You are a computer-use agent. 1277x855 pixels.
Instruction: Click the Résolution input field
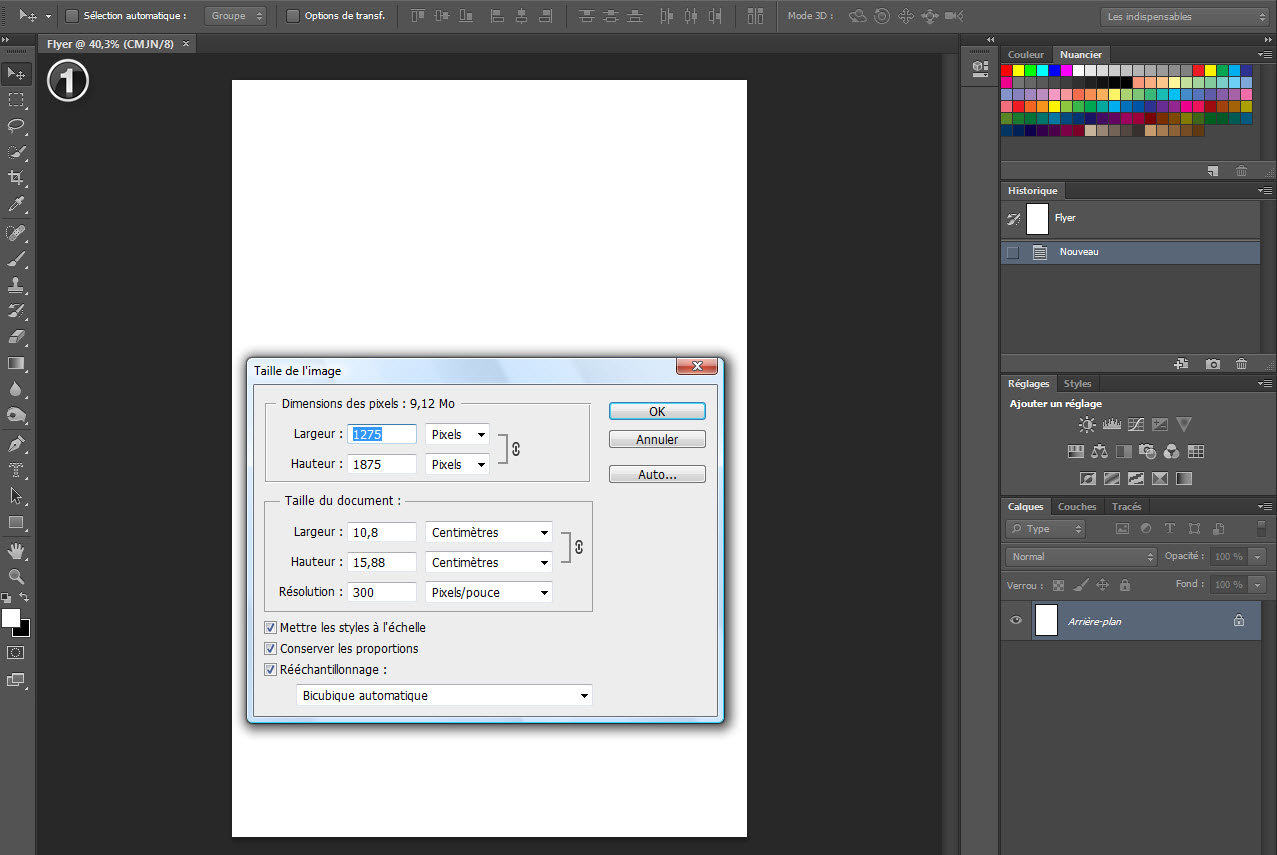click(x=381, y=592)
